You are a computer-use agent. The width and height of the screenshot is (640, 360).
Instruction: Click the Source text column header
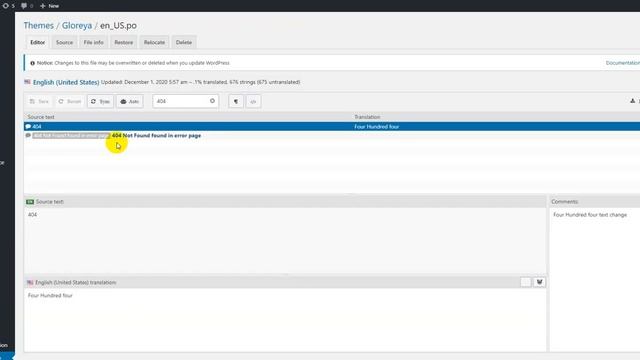(x=41, y=117)
